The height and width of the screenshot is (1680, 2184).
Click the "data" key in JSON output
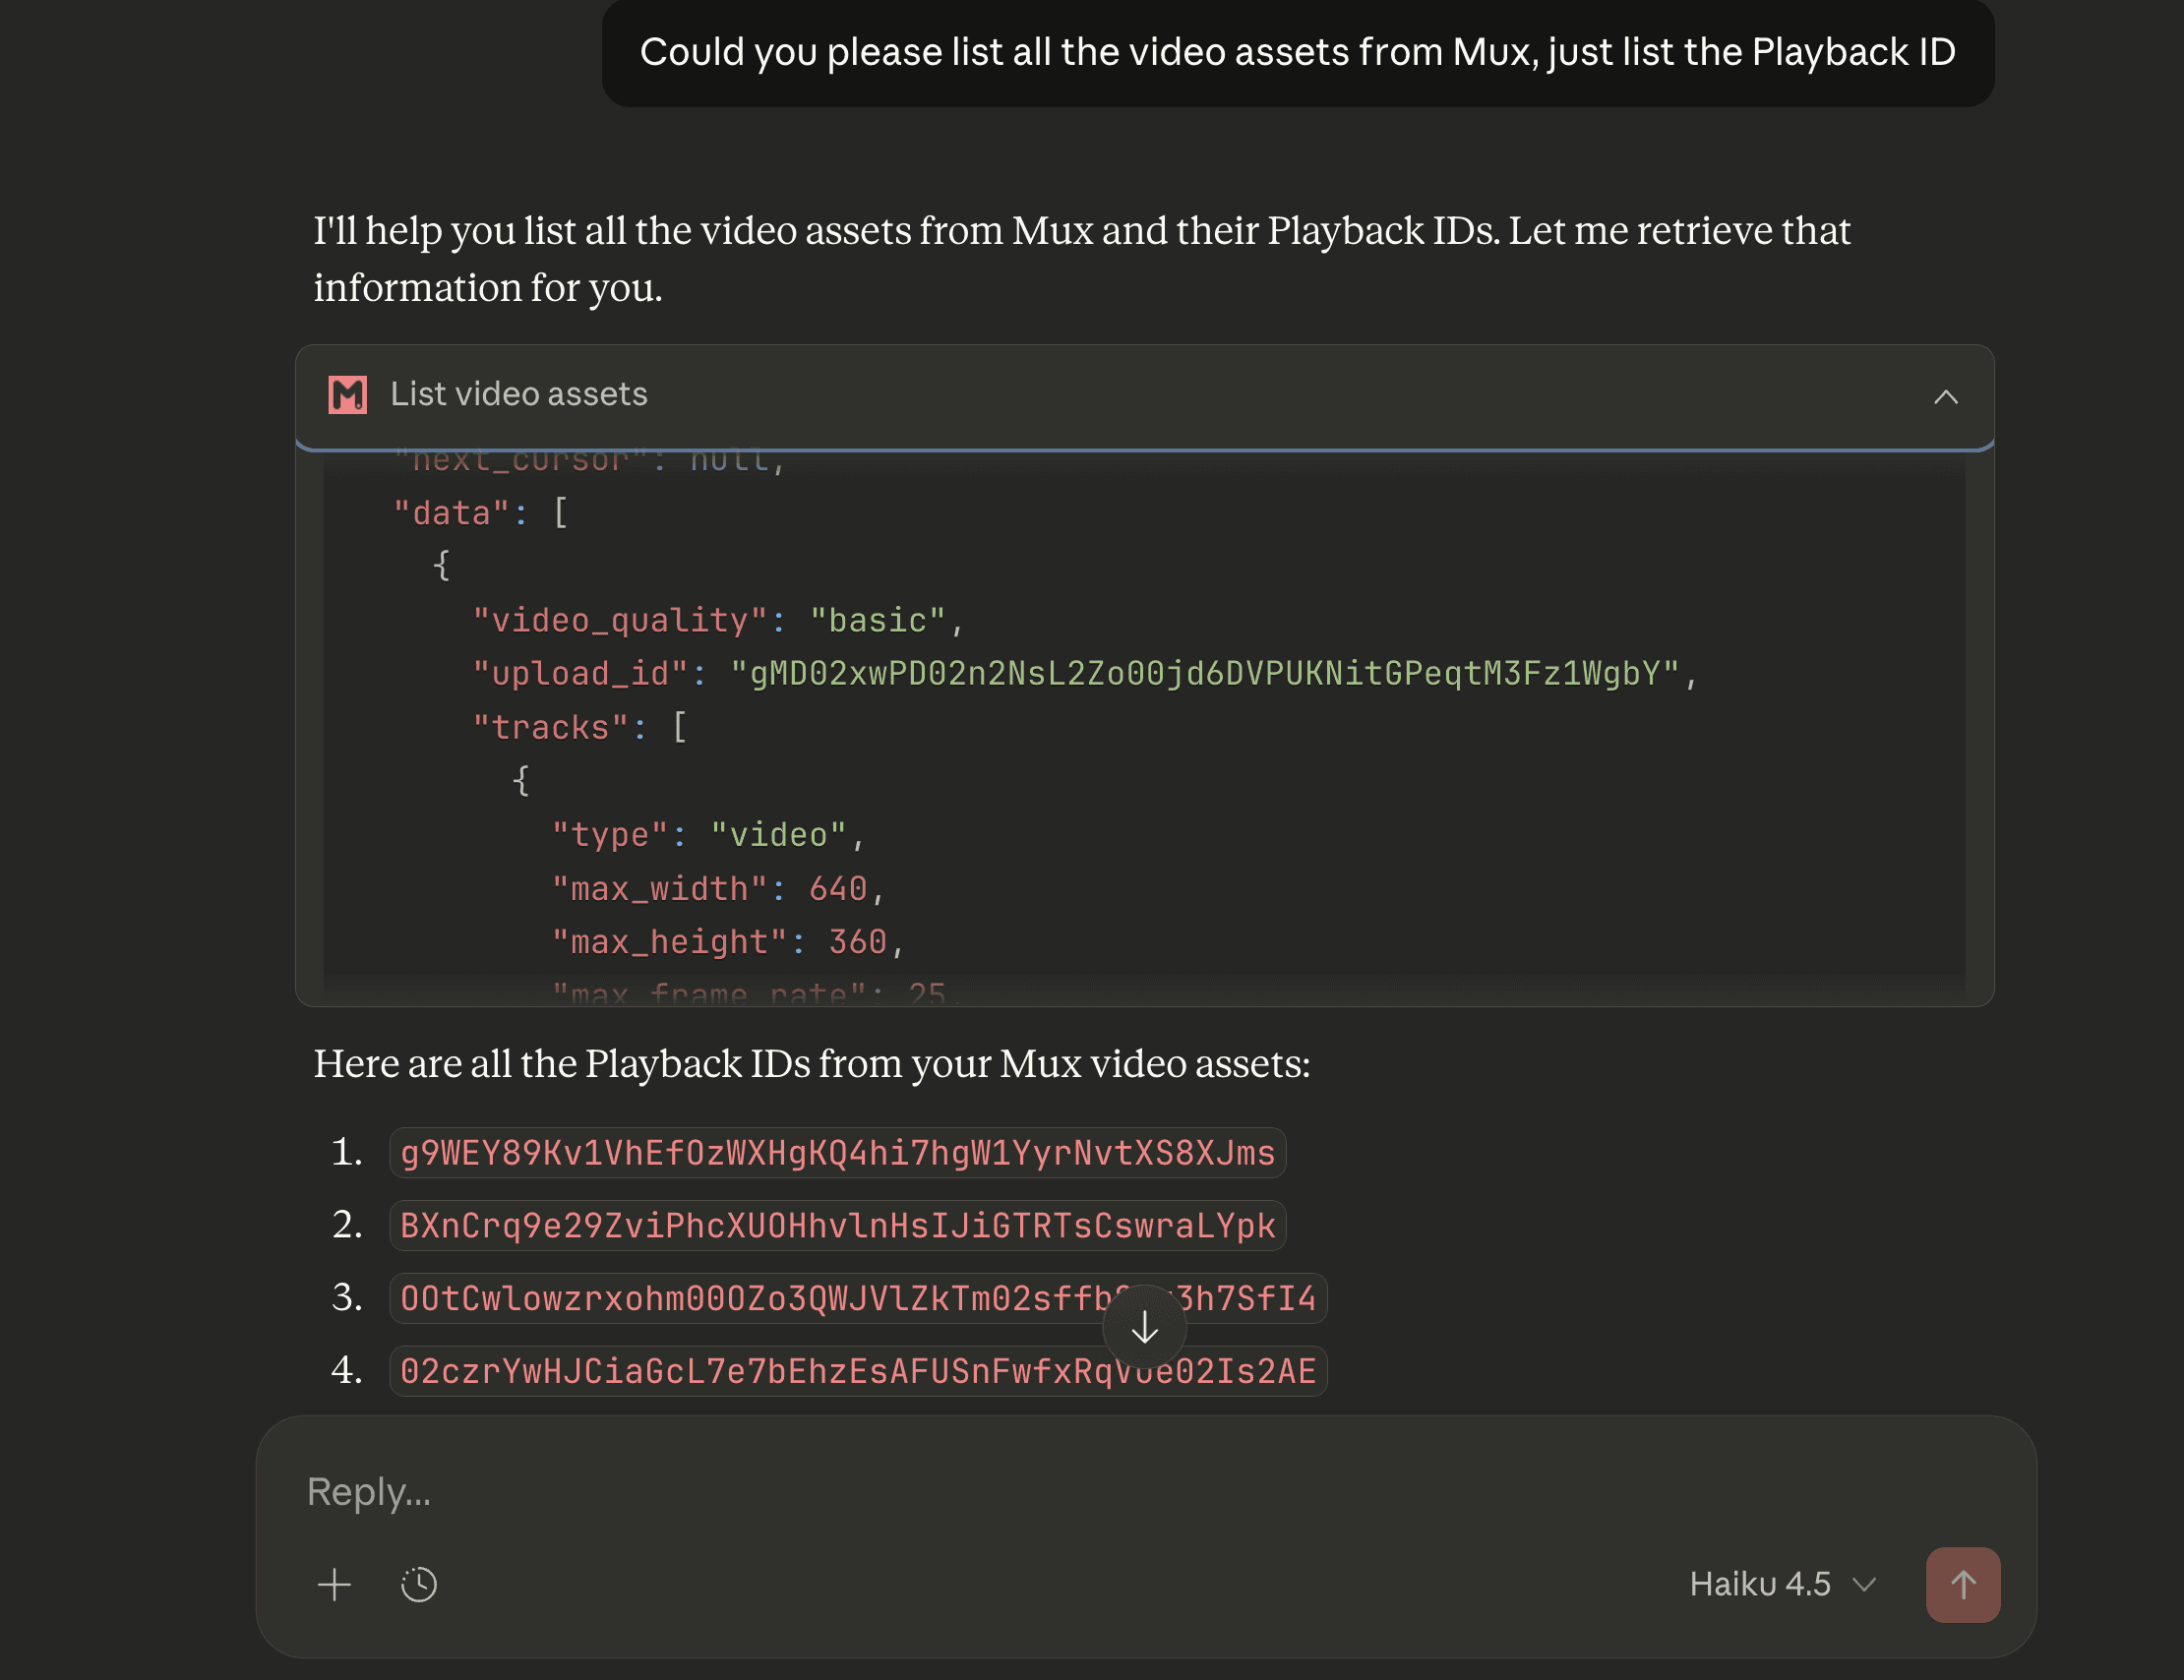tap(451, 513)
